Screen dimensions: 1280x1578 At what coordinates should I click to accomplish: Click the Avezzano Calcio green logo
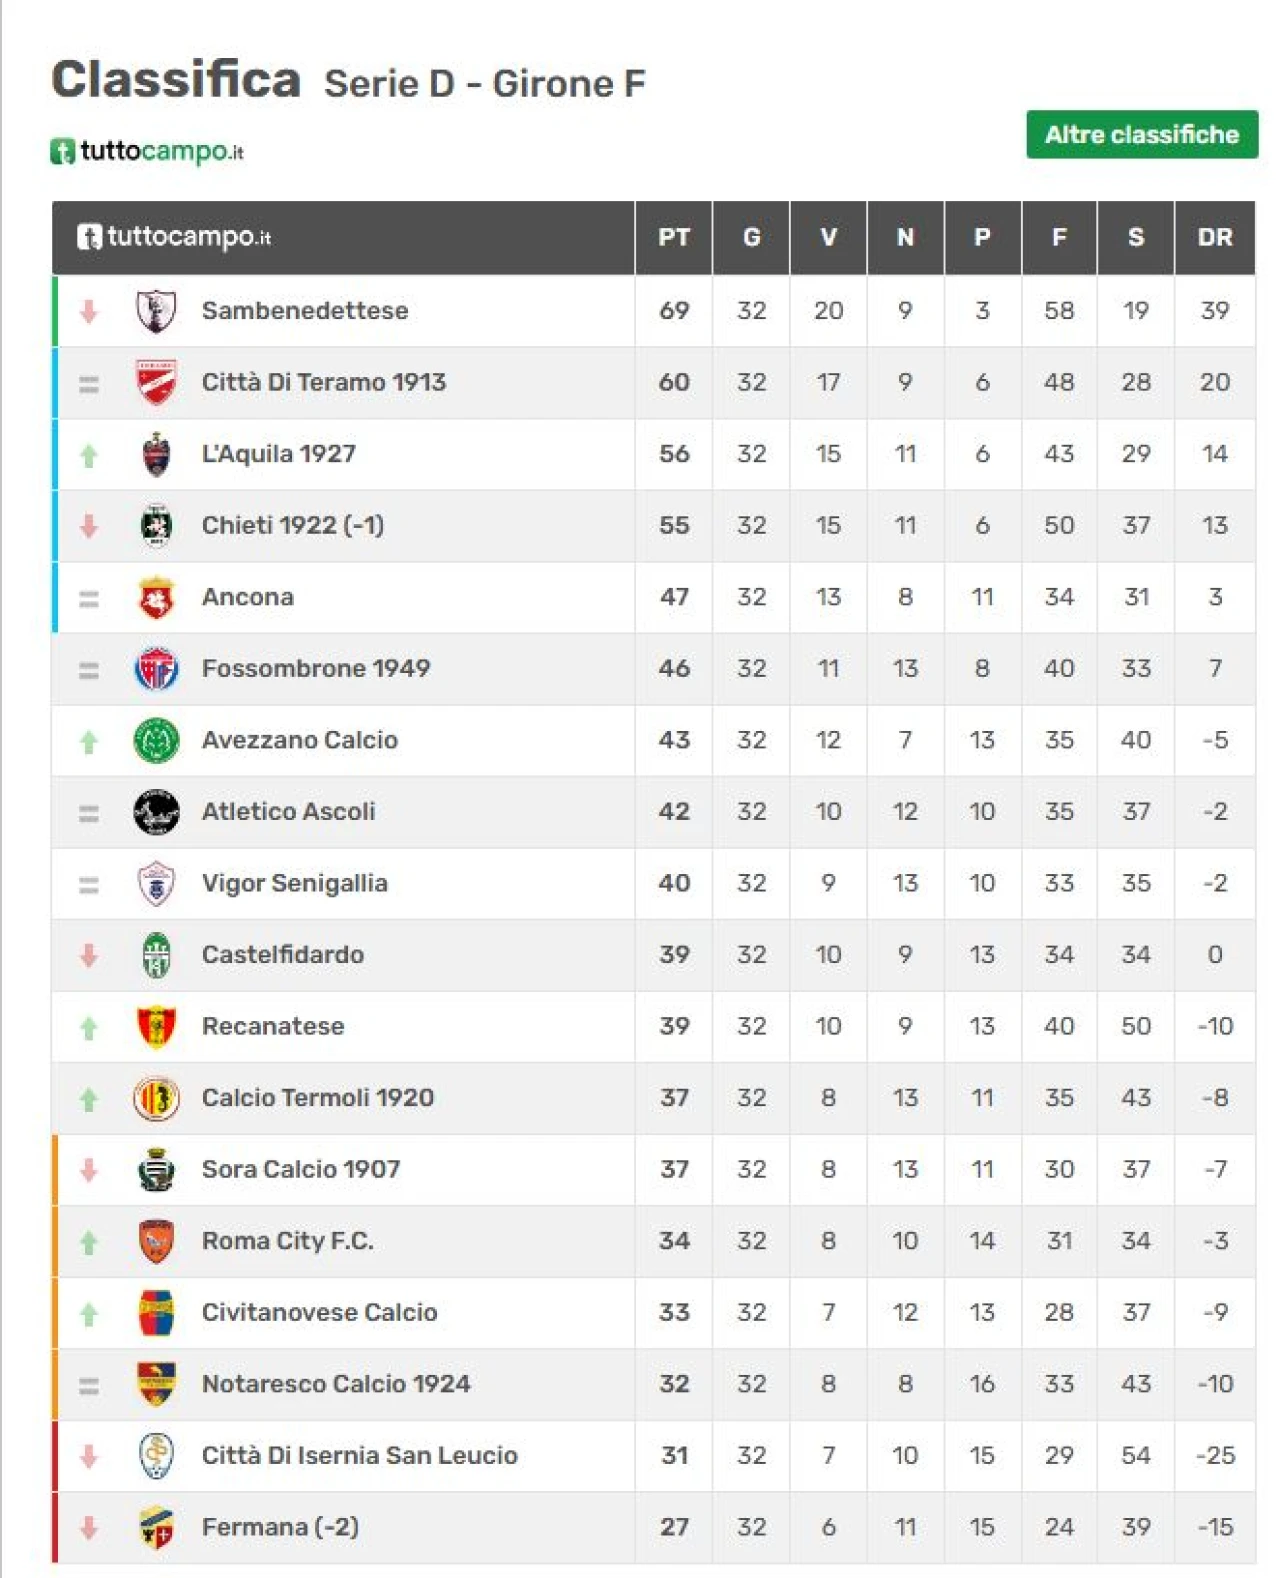(x=156, y=741)
